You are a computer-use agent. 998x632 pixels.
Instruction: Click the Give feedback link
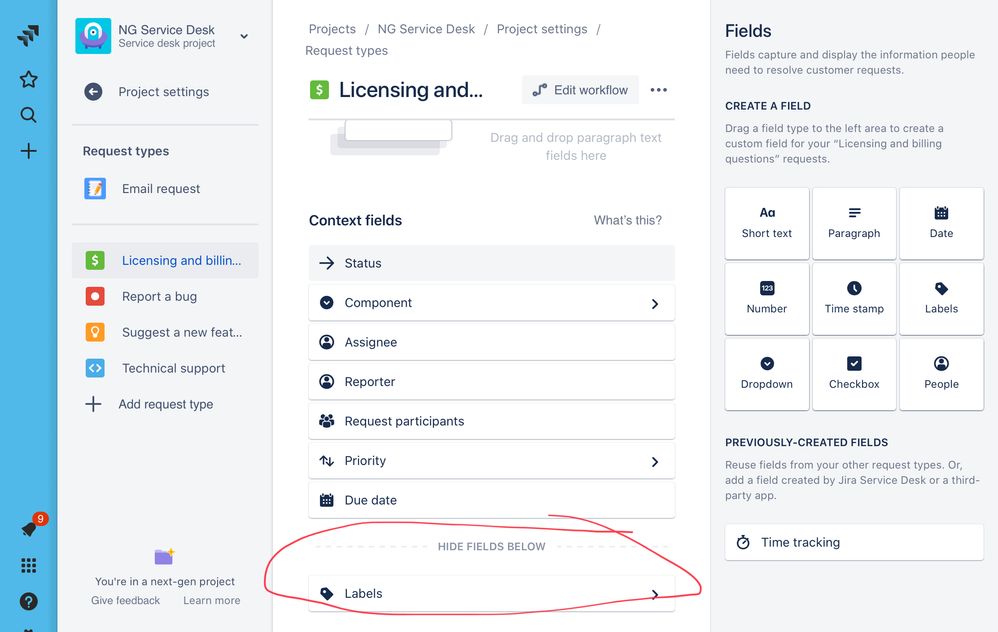(x=125, y=600)
